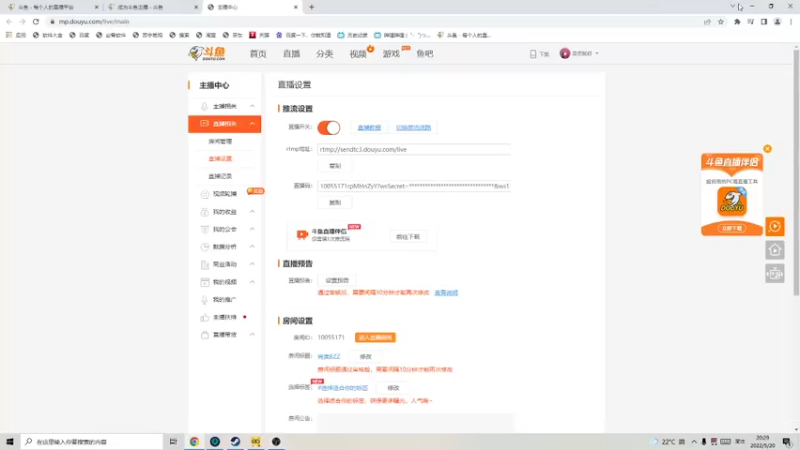Open the 鱼吧 navigation item
Image resolution: width=800 pixels, height=450 pixels.
(x=424, y=54)
